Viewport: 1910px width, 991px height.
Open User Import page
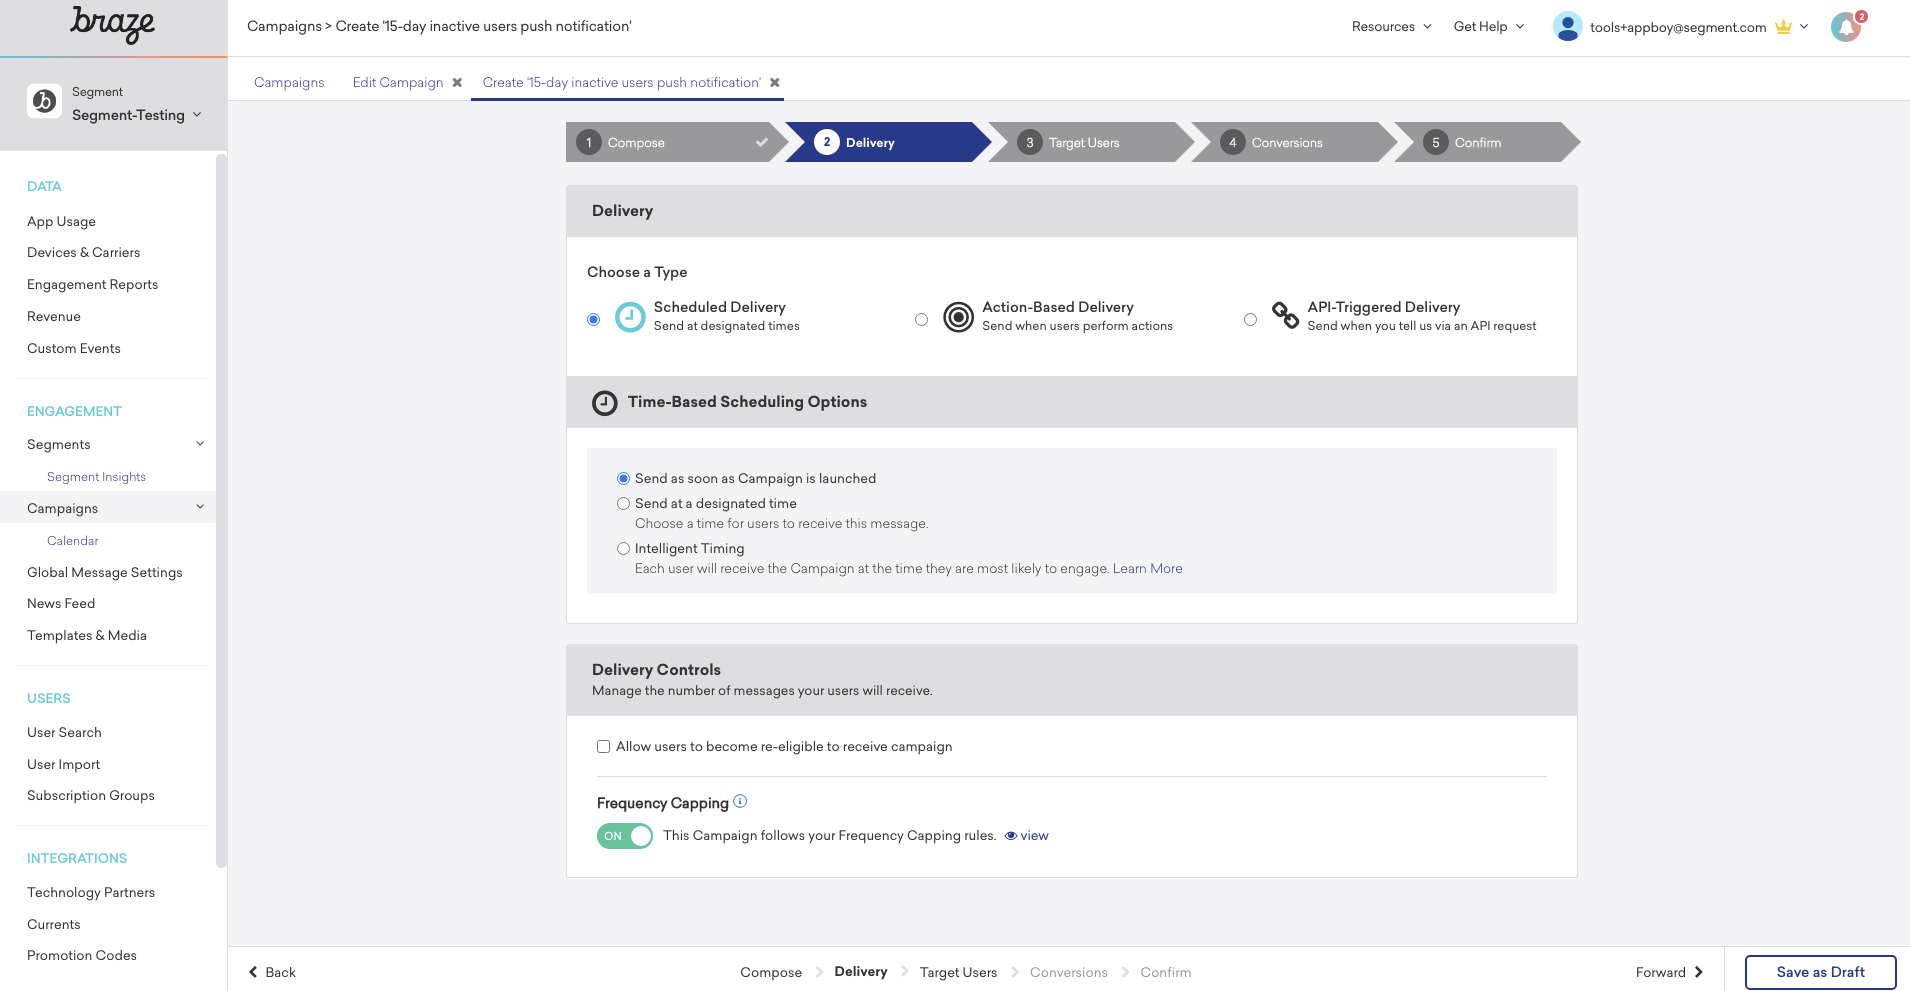coord(63,765)
